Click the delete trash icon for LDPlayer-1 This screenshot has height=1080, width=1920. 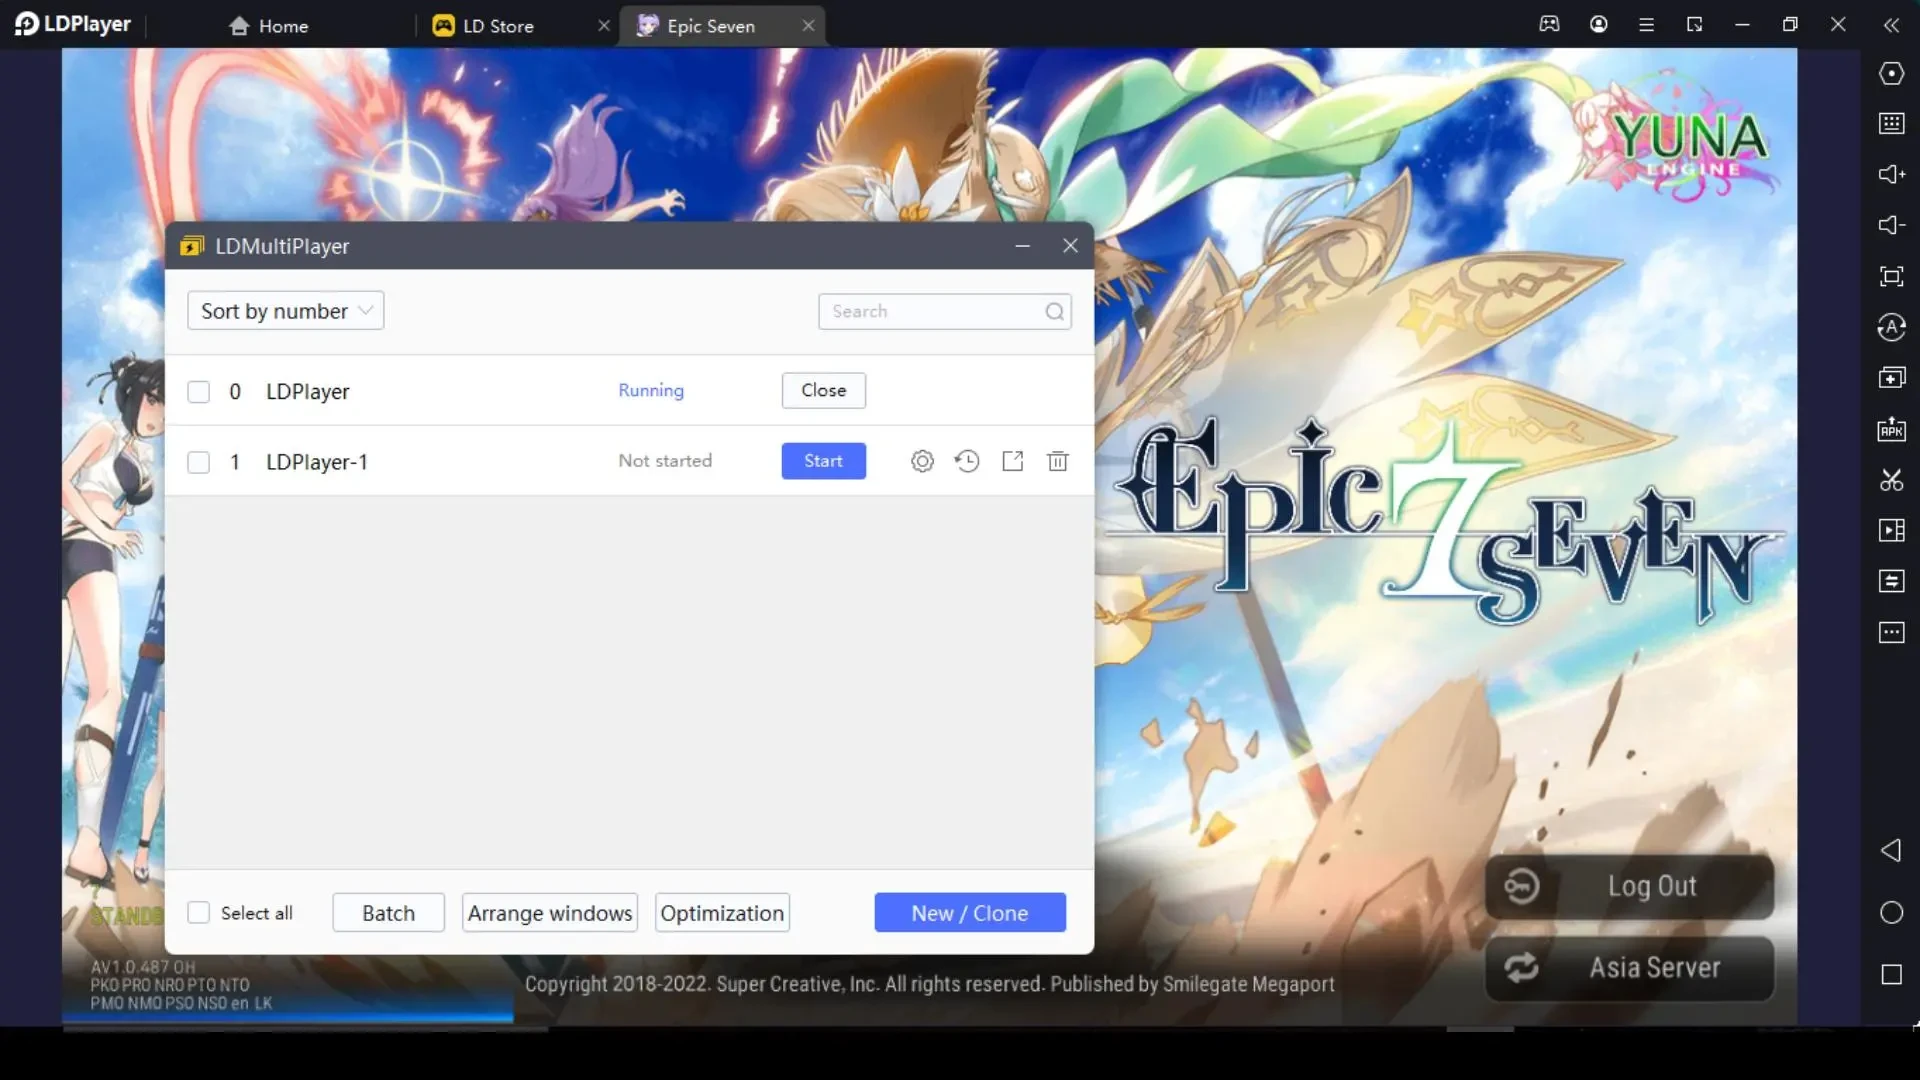coord(1058,460)
